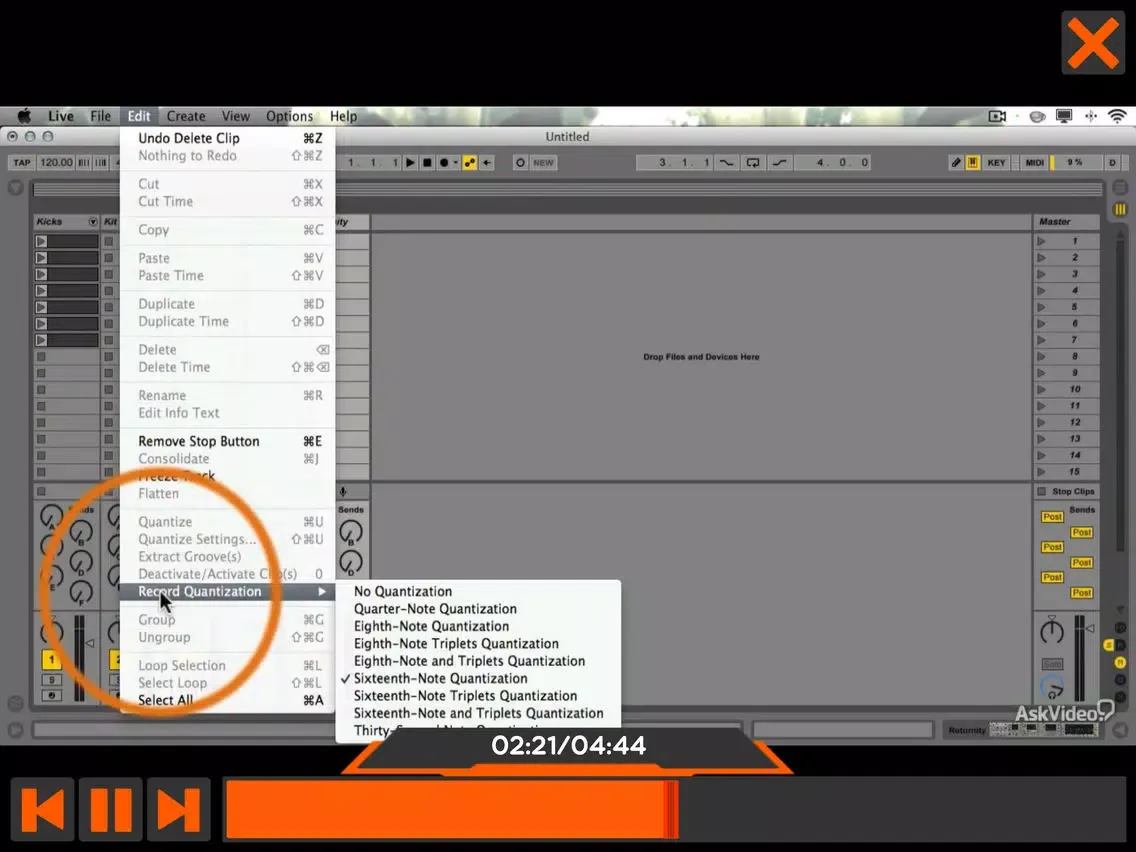Click the Master cue volume knob
Image resolution: width=1136 pixels, height=852 pixels.
[x=1052, y=686]
